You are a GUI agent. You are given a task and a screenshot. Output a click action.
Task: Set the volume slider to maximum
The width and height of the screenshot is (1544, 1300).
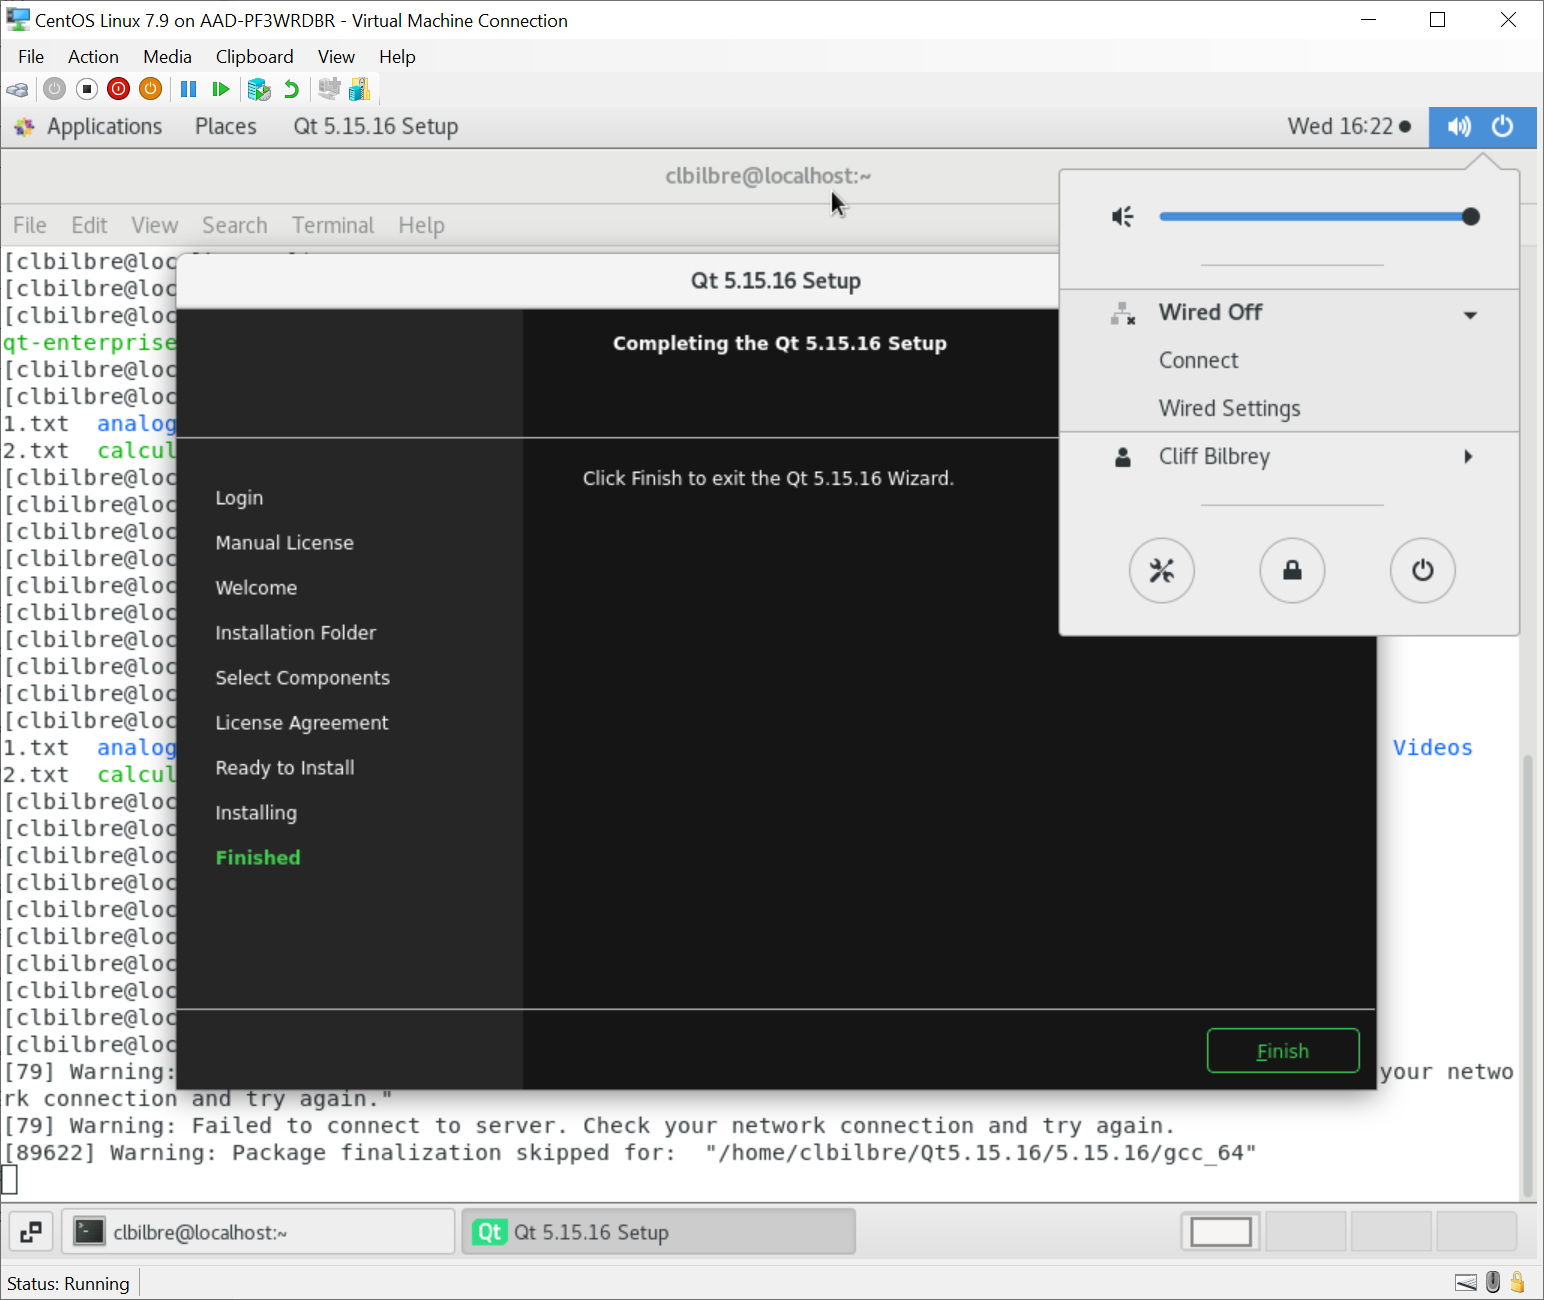[1470, 217]
